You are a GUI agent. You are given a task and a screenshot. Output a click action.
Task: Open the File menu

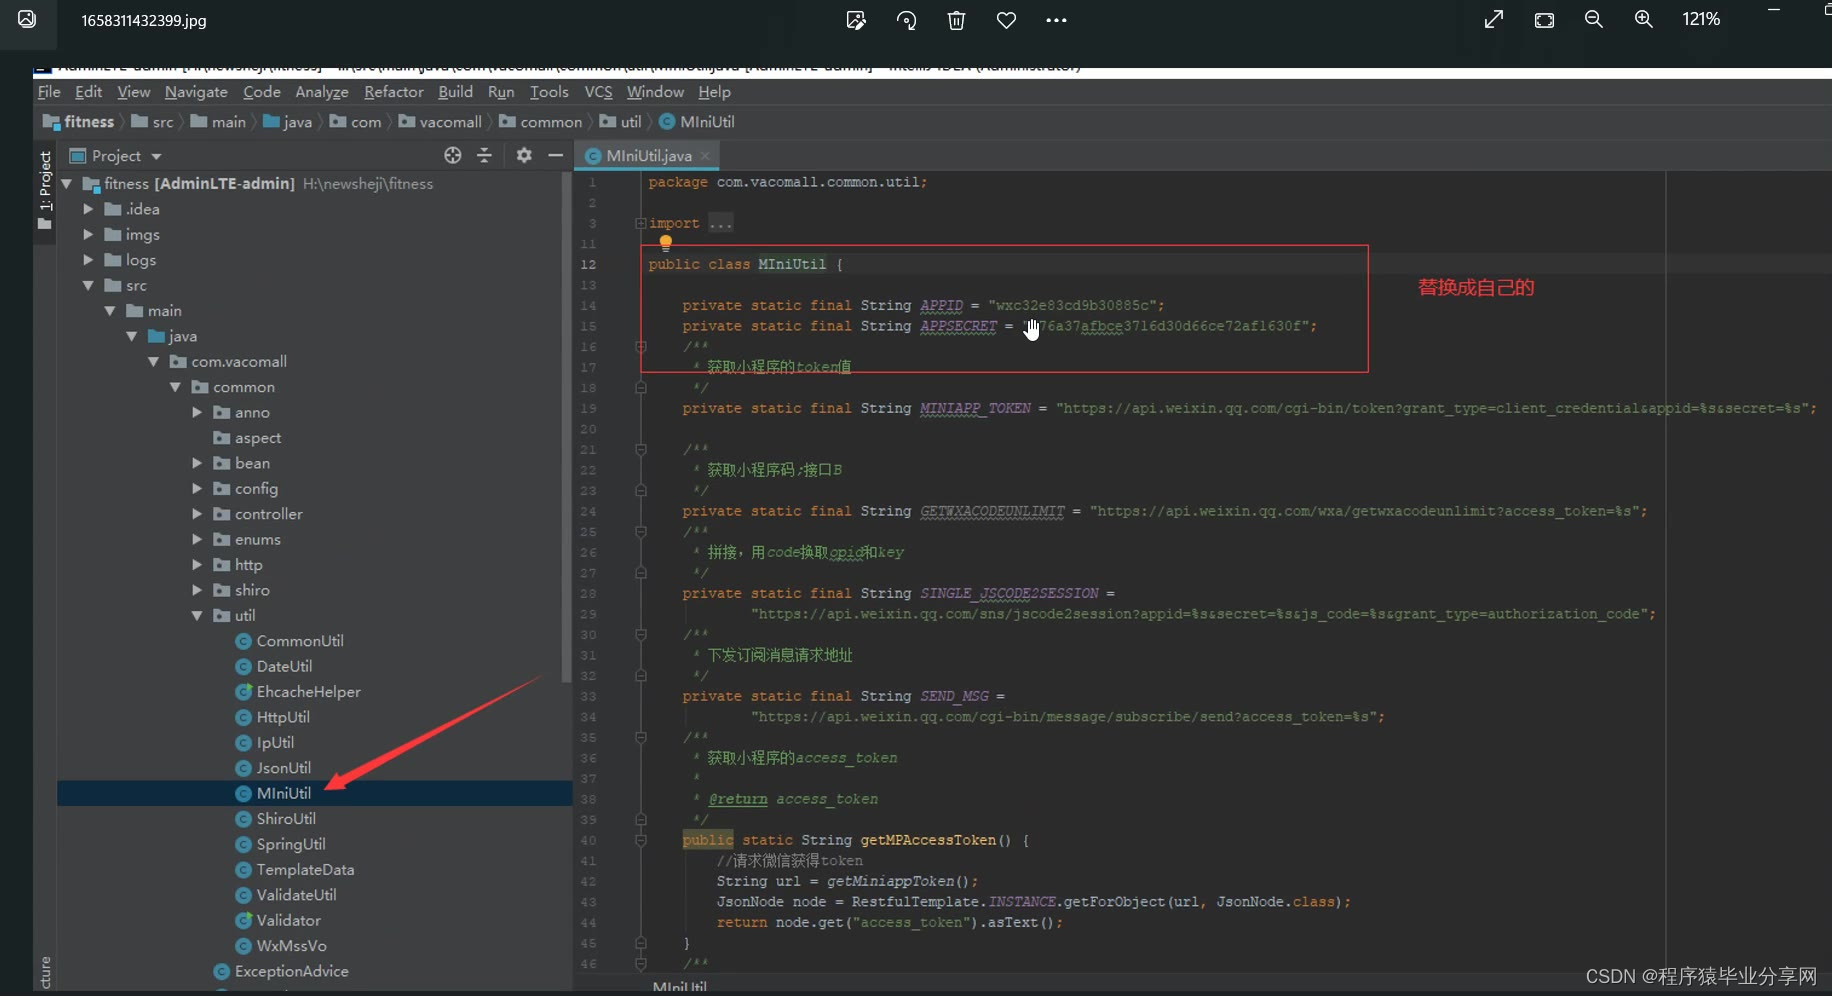tap(49, 92)
